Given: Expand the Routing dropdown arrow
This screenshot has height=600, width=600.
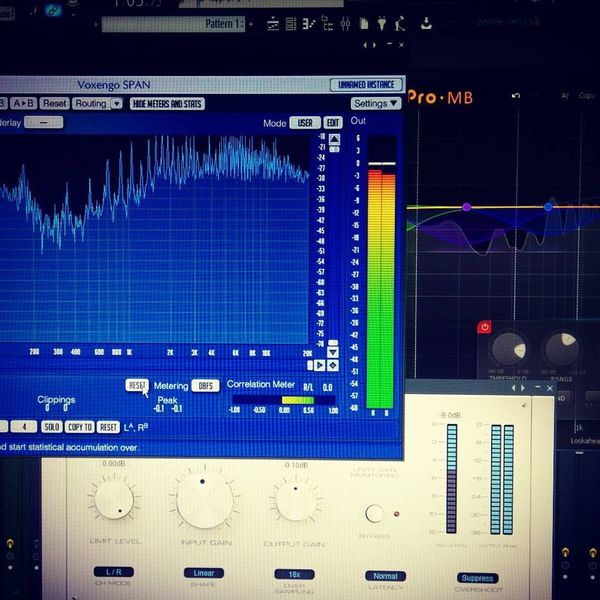Looking at the screenshot, I should (117, 104).
